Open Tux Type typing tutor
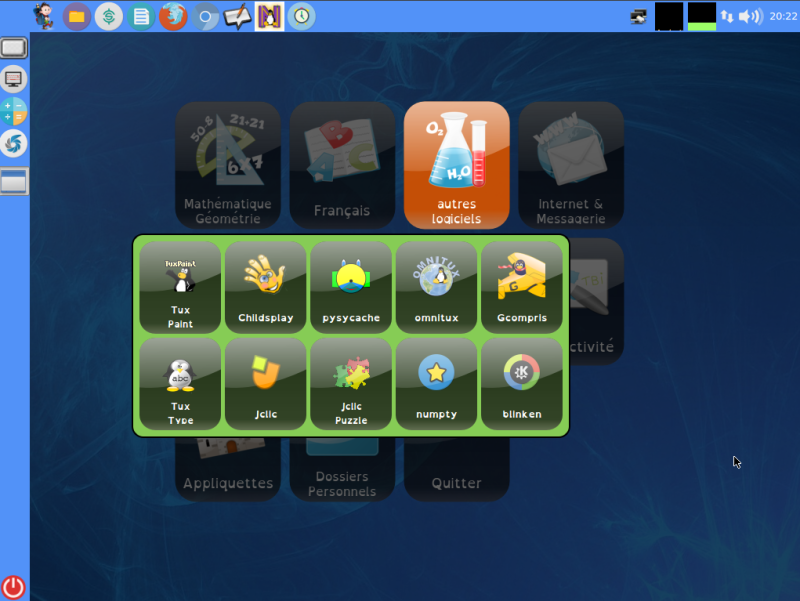Screen dimensions: 800x601 180,384
